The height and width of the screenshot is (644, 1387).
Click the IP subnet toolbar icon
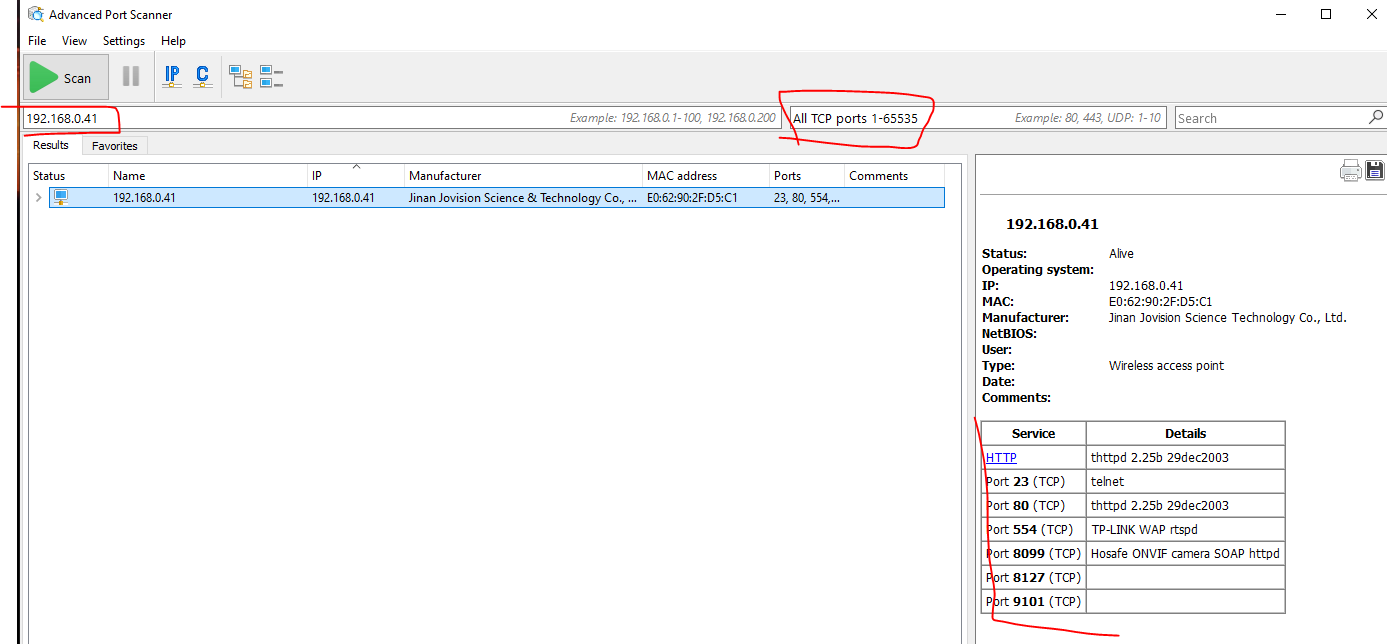(x=172, y=76)
